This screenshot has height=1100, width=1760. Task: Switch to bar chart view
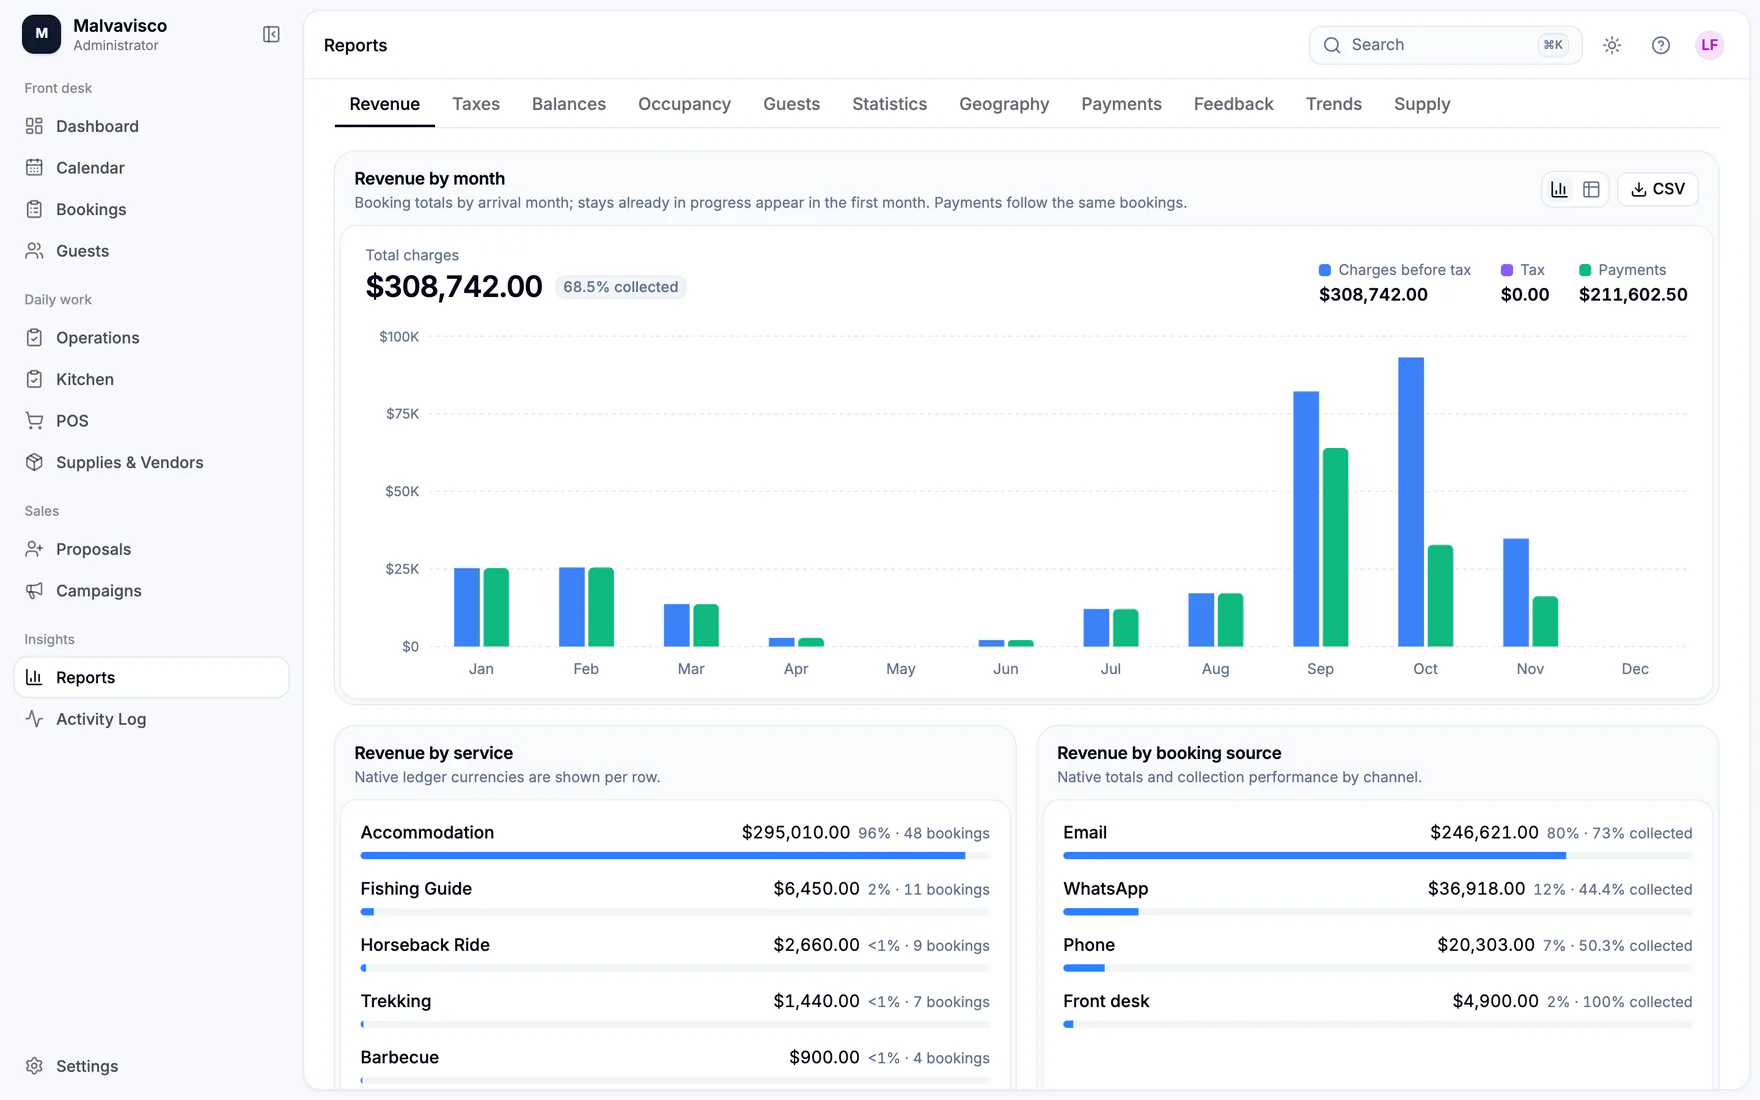point(1559,189)
